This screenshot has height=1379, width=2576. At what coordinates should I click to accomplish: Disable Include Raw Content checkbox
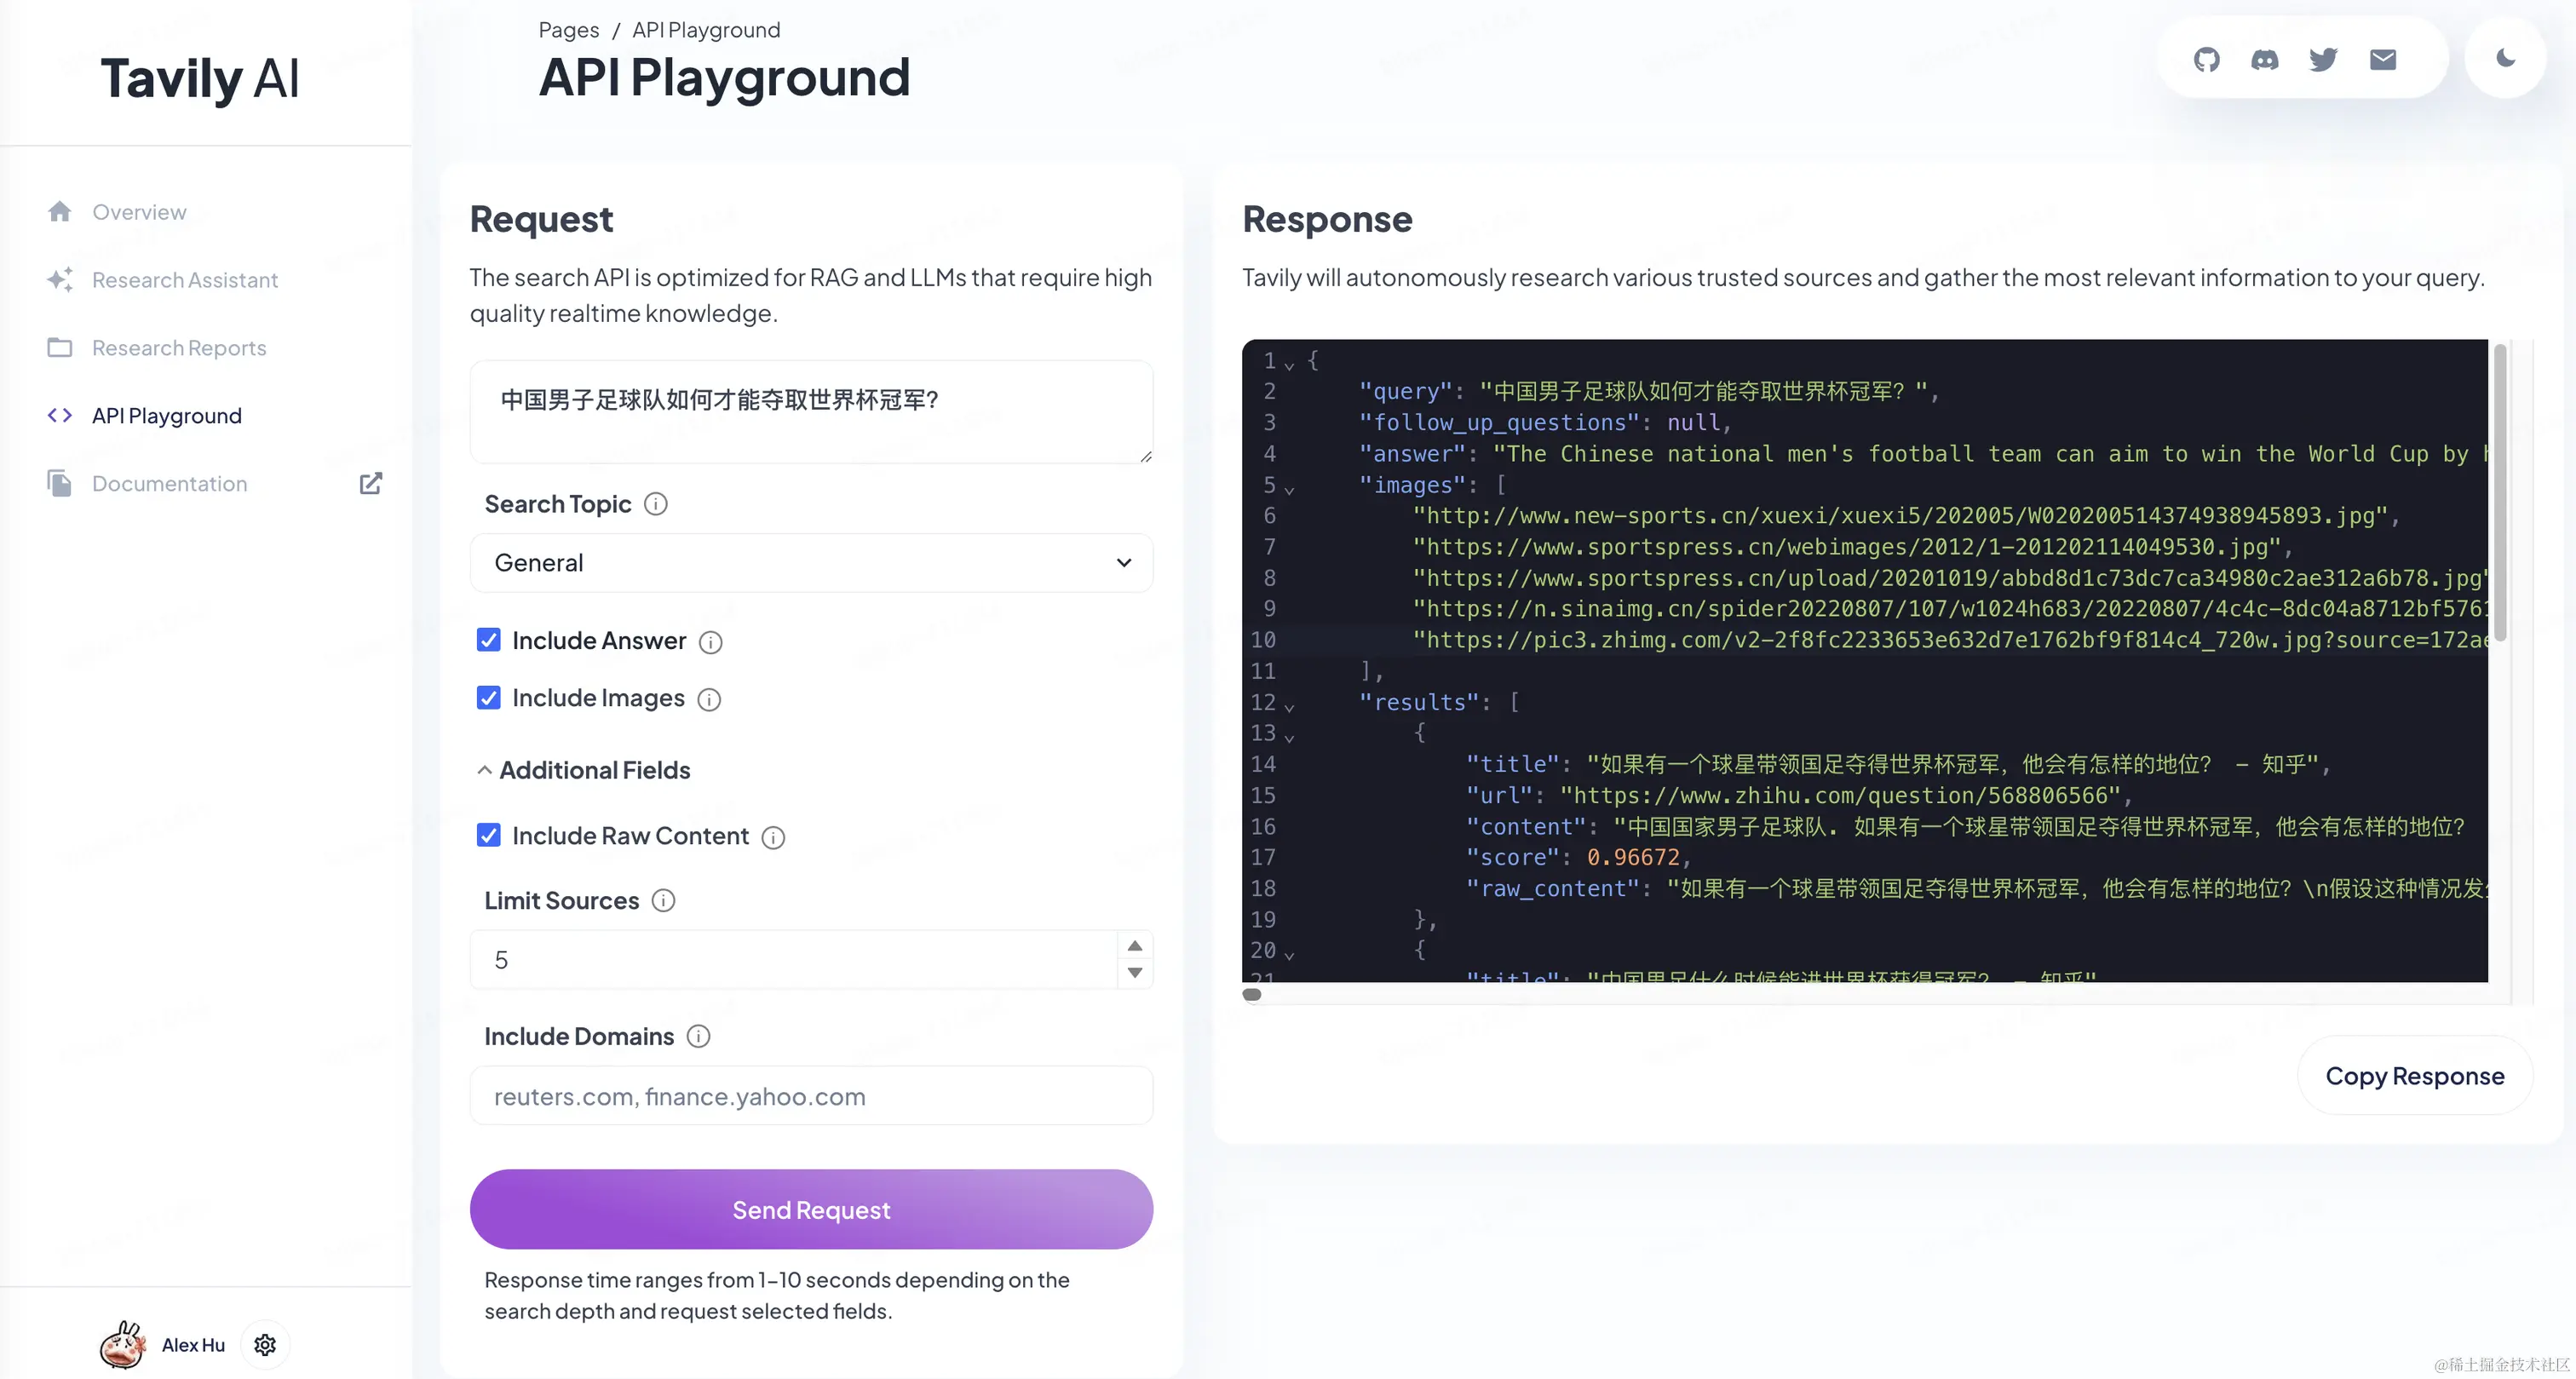click(488, 835)
